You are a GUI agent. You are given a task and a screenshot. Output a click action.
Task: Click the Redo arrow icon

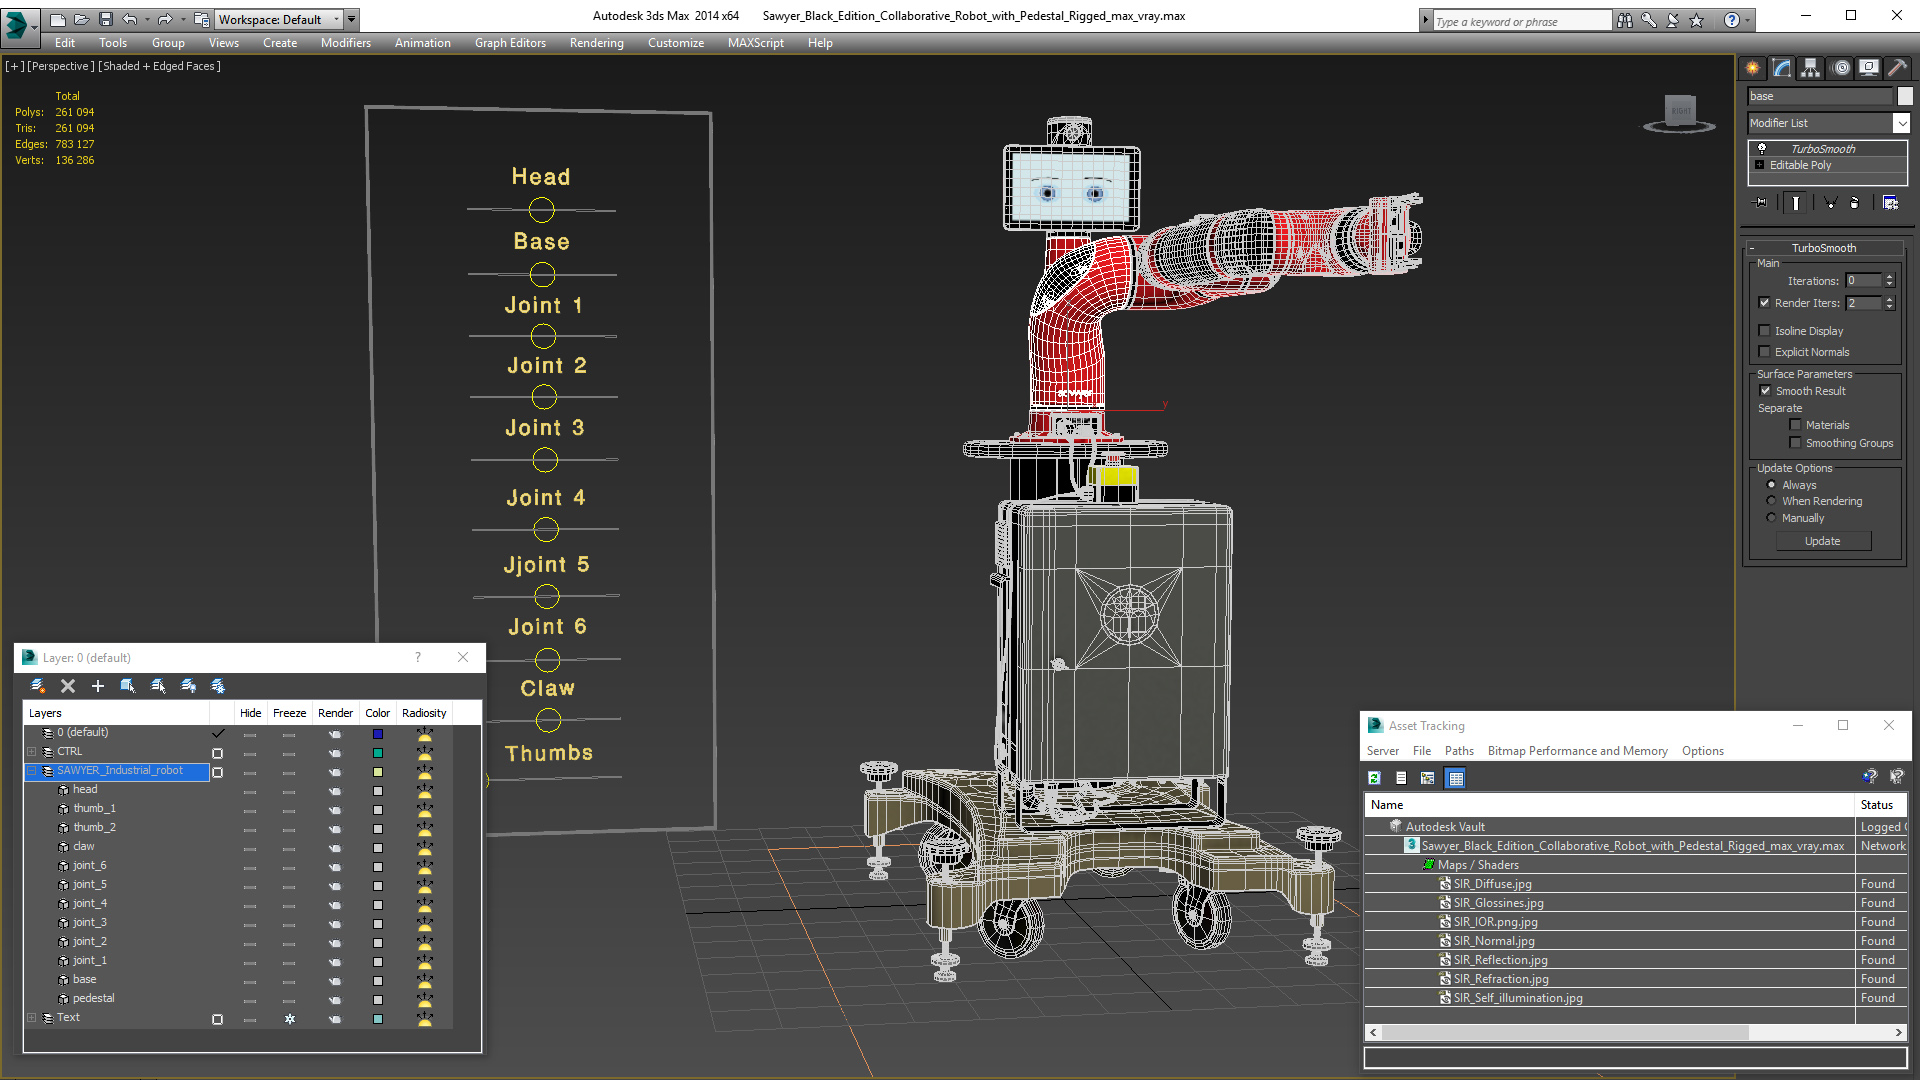click(x=165, y=19)
